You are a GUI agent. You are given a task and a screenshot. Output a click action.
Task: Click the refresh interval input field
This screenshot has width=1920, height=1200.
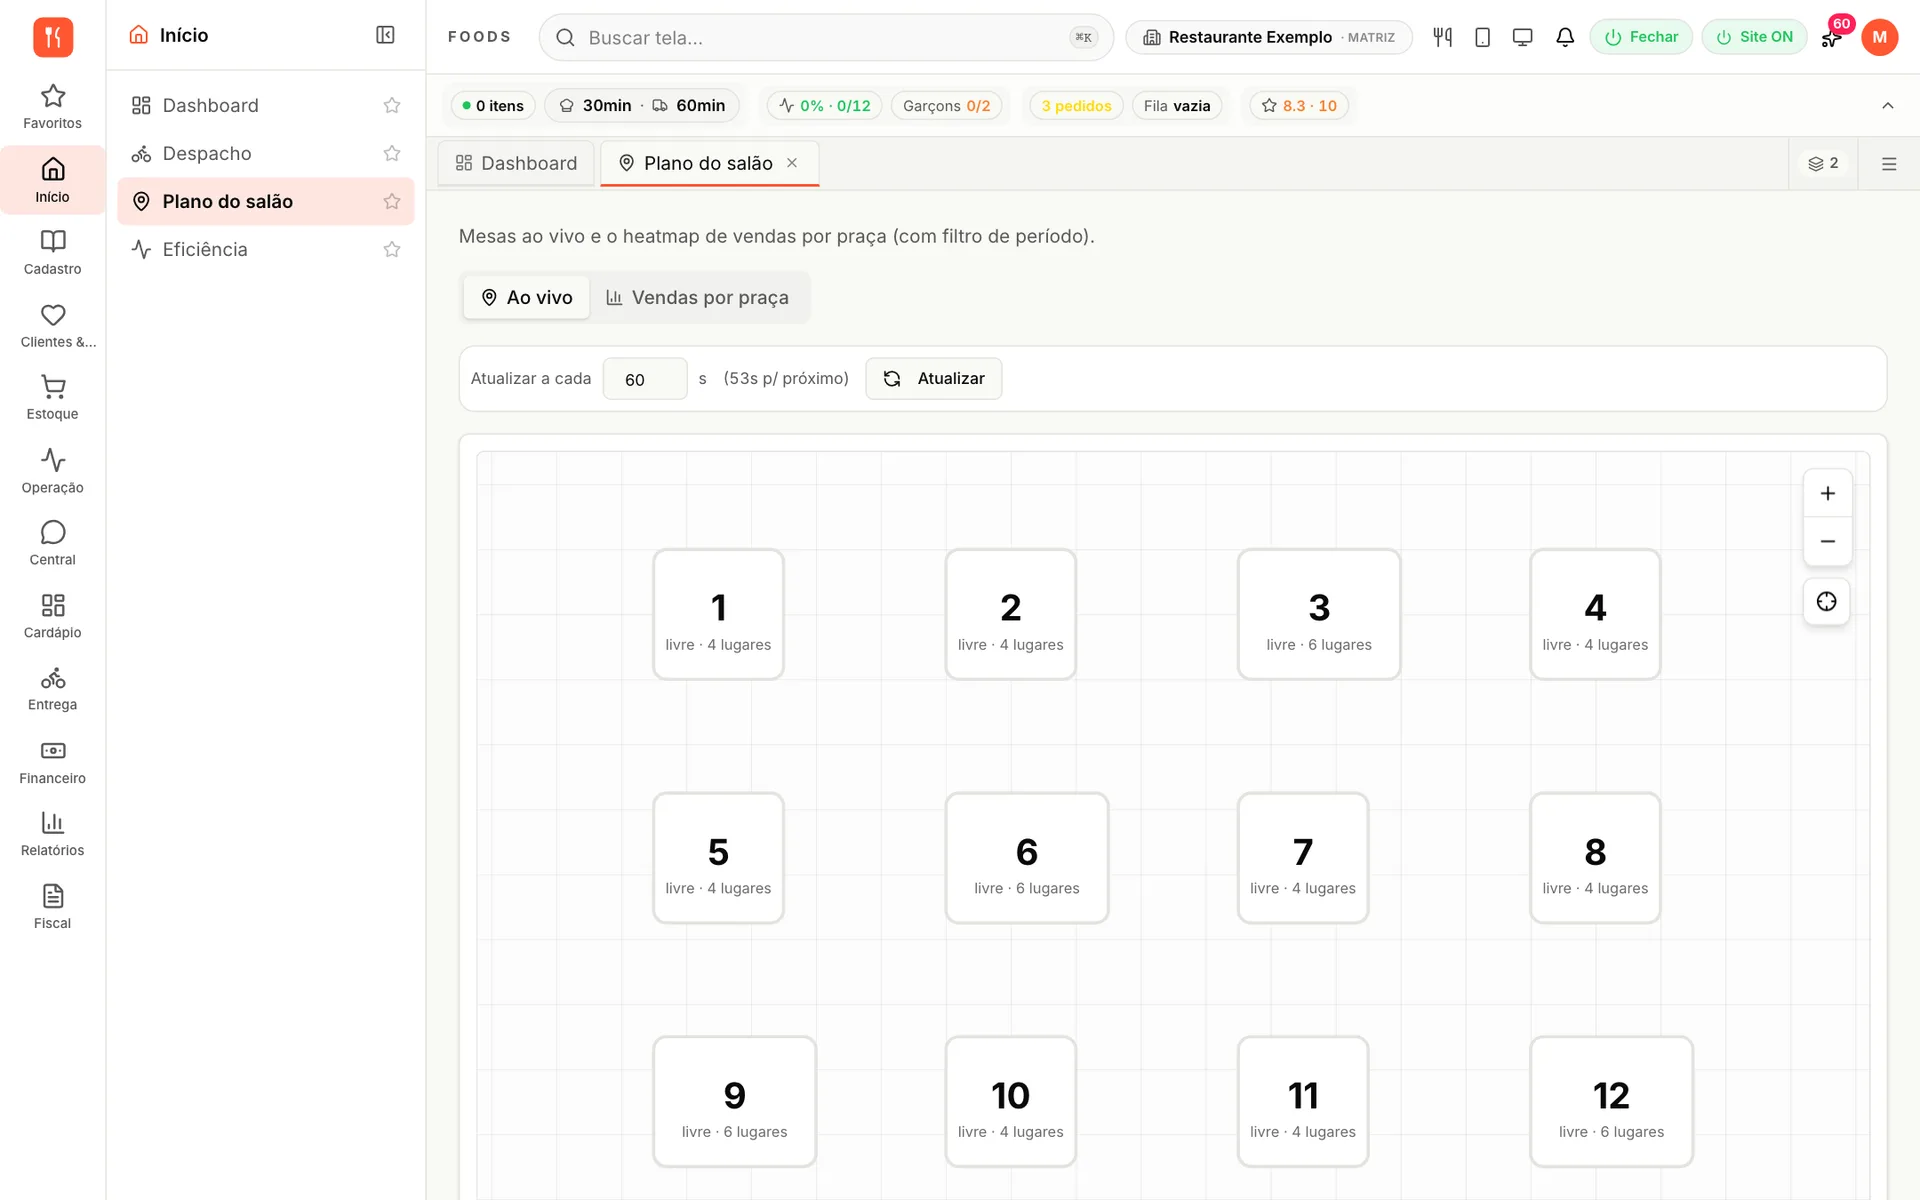point(645,379)
